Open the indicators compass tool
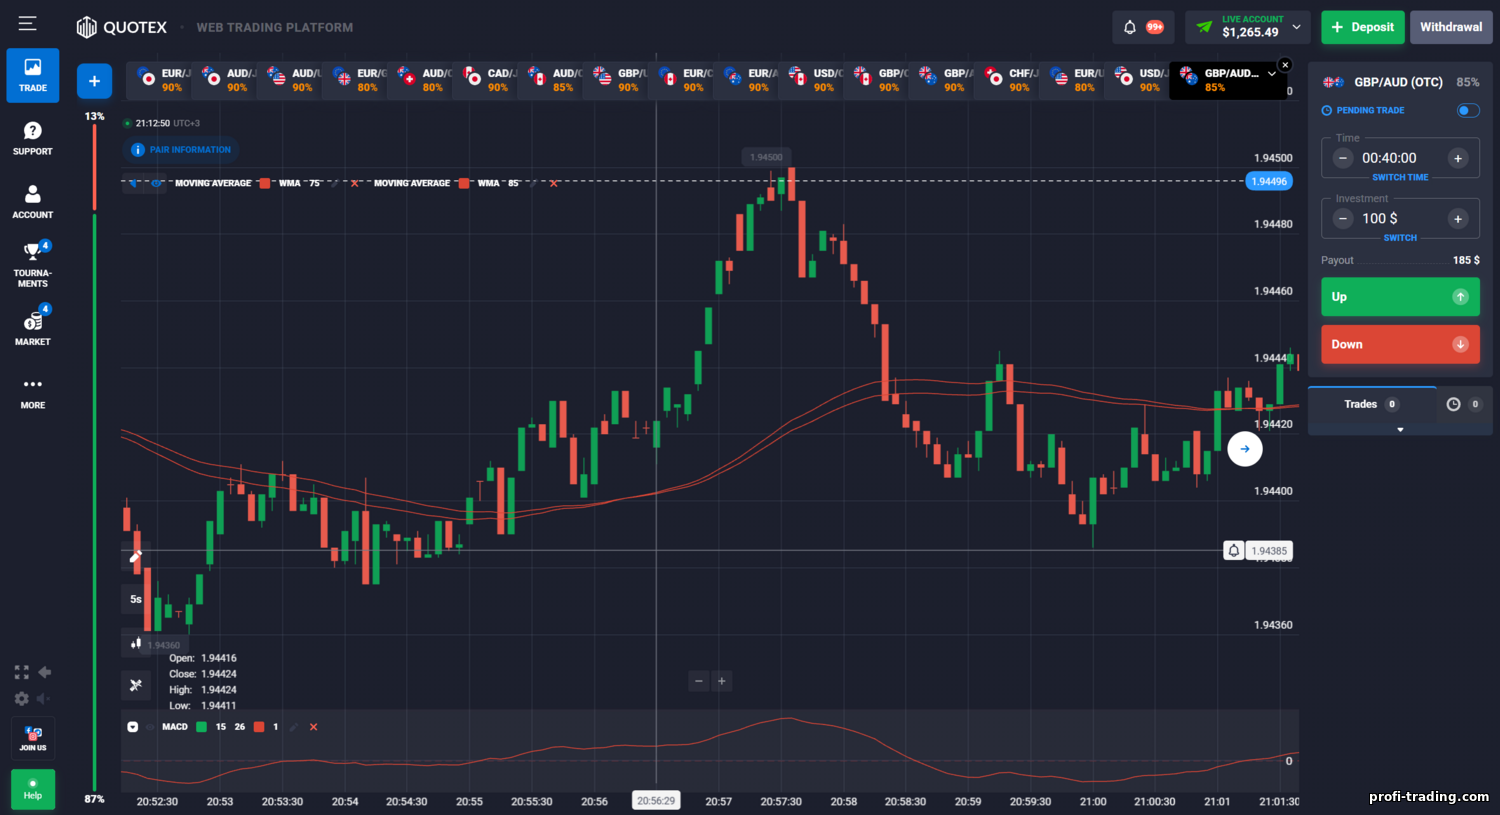The image size is (1500, 815). [136, 685]
